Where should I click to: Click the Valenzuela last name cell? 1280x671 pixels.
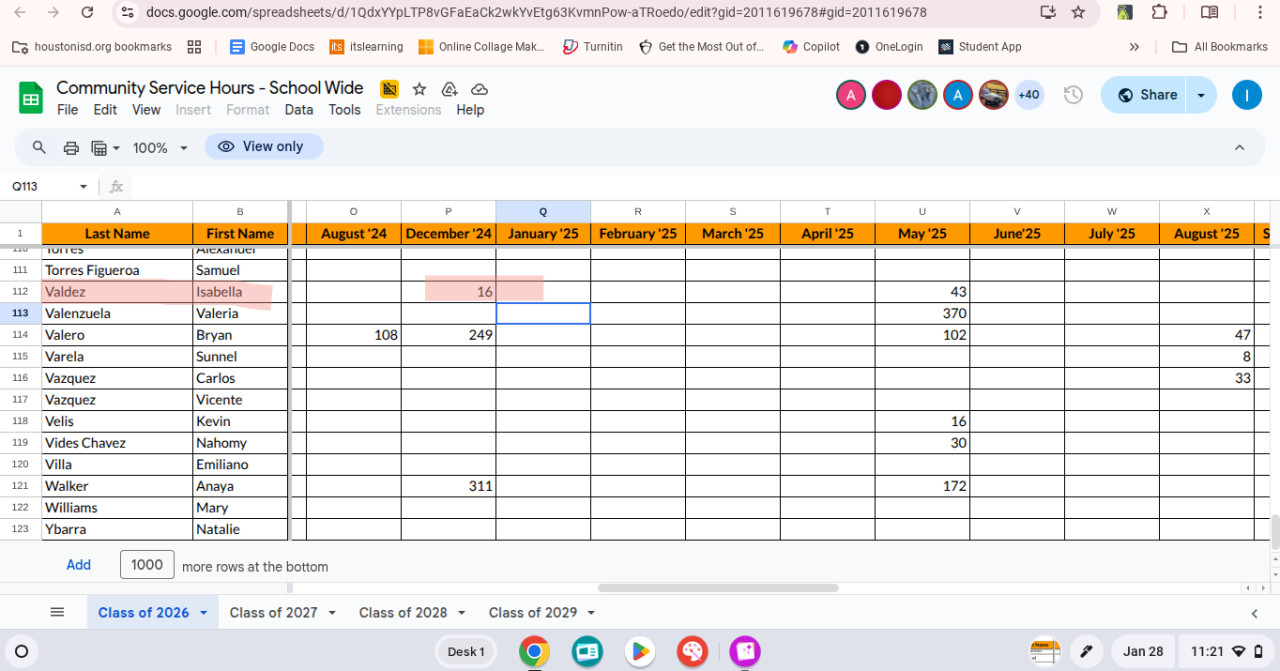pyautogui.click(x=117, y=313)
